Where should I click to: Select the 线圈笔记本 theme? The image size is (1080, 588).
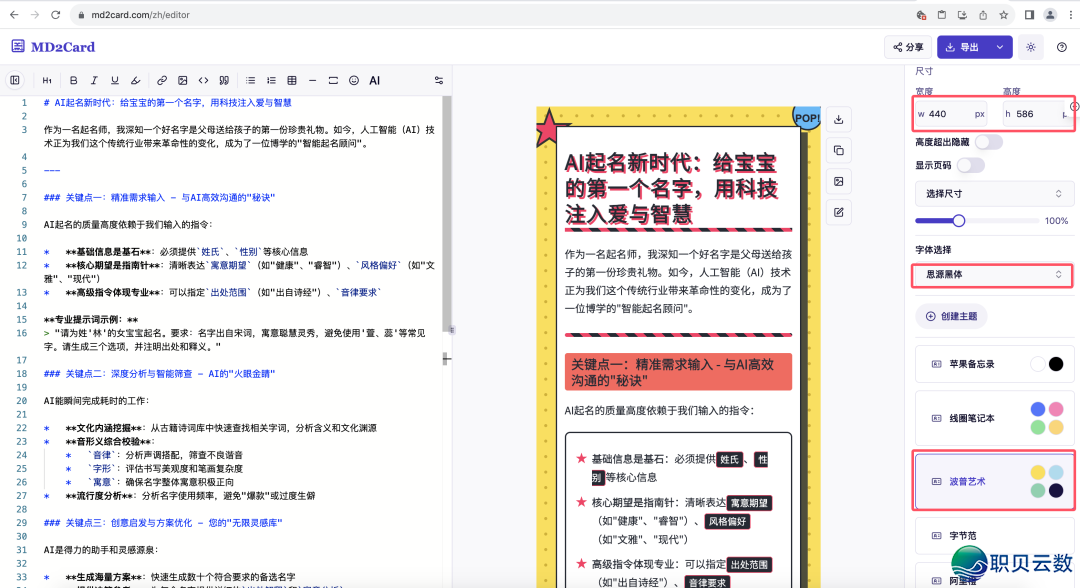[x=994, y=418]
